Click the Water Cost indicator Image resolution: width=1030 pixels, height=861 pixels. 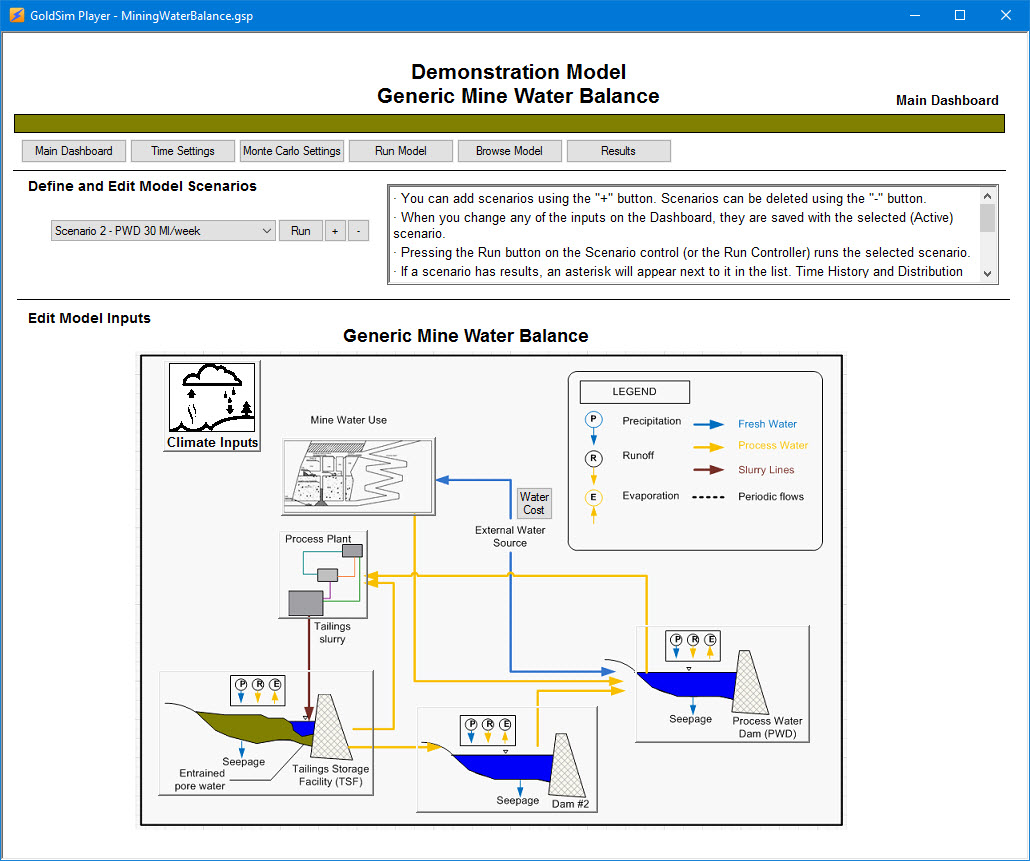(534, 503)
